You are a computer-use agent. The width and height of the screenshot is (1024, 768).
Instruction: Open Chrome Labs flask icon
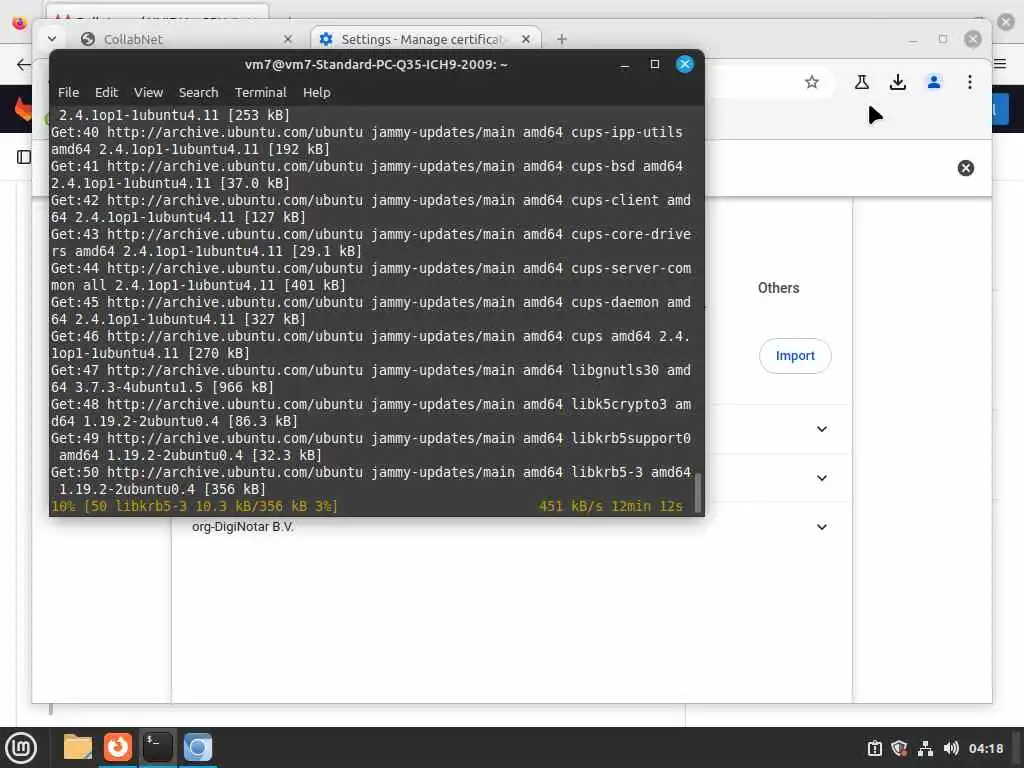861,82
